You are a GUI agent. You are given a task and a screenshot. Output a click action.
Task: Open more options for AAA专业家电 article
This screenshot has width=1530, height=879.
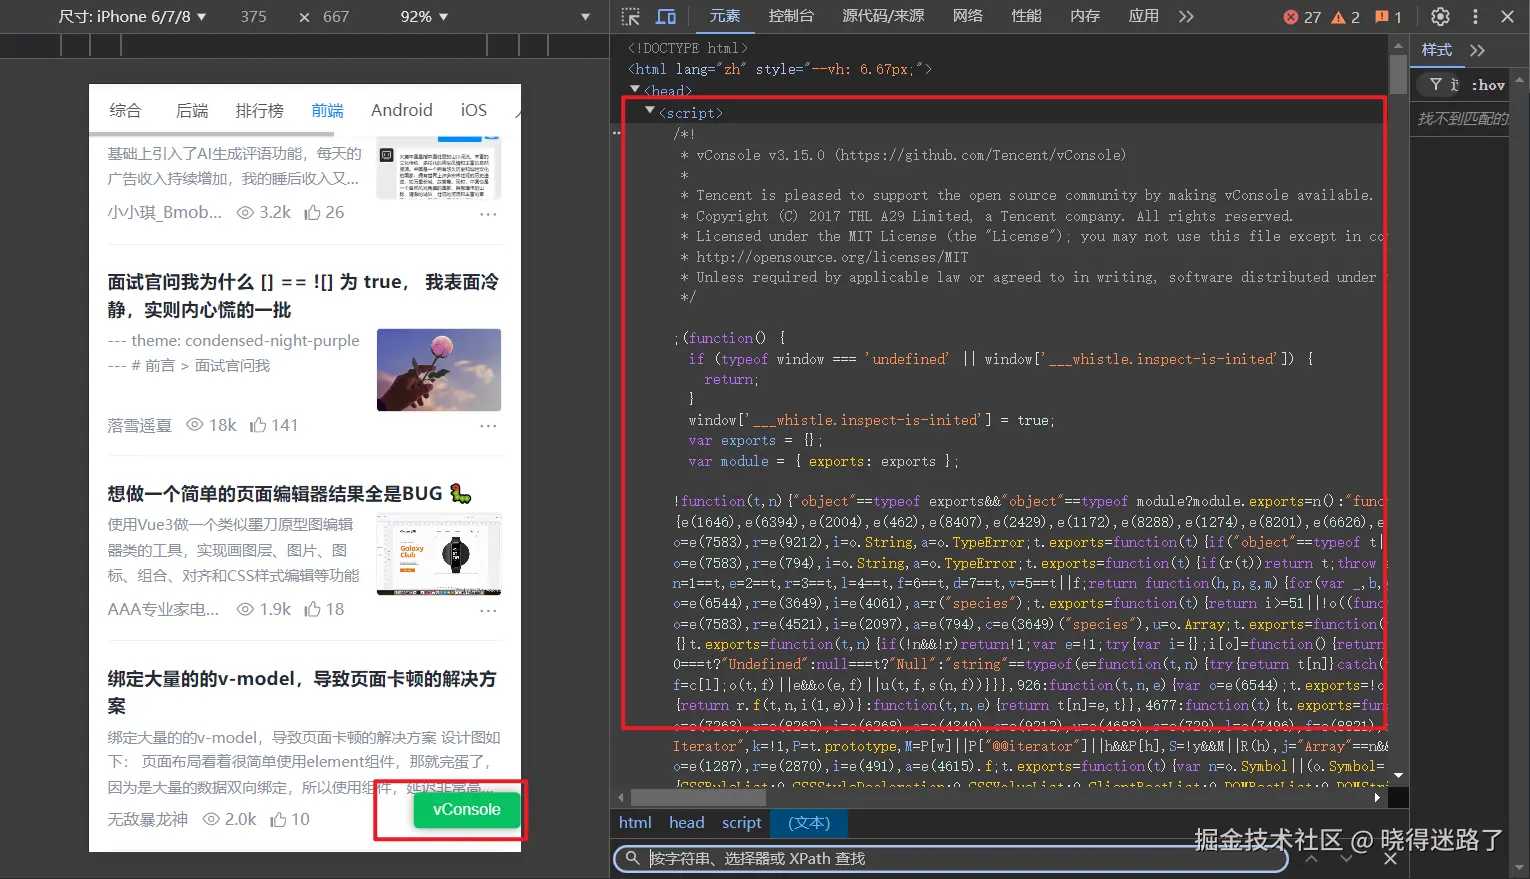click(488, 610)
